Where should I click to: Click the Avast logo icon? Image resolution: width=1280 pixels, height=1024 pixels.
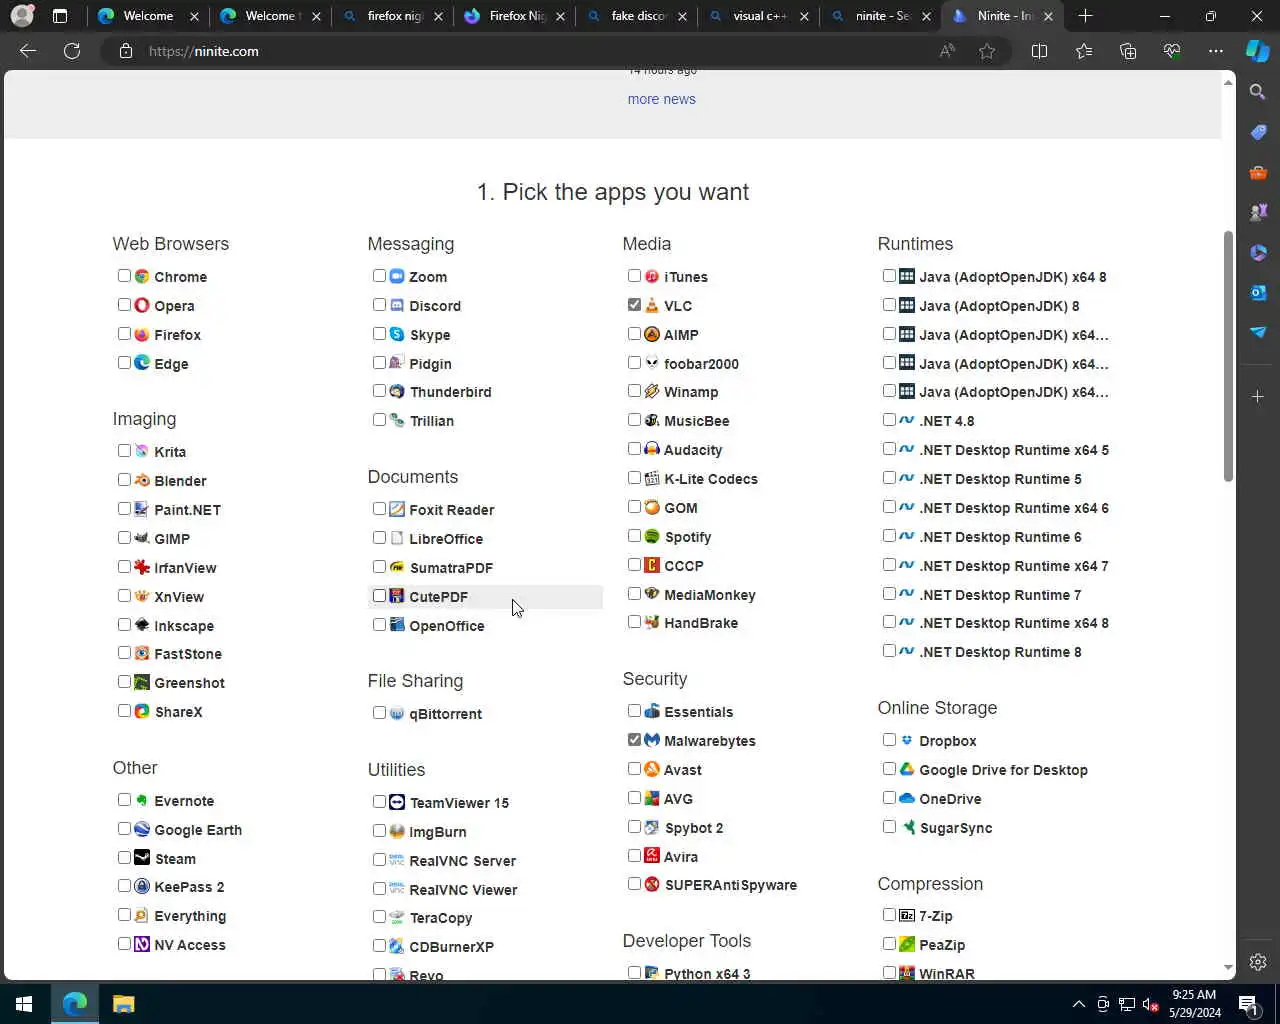[x=652, y=769]
